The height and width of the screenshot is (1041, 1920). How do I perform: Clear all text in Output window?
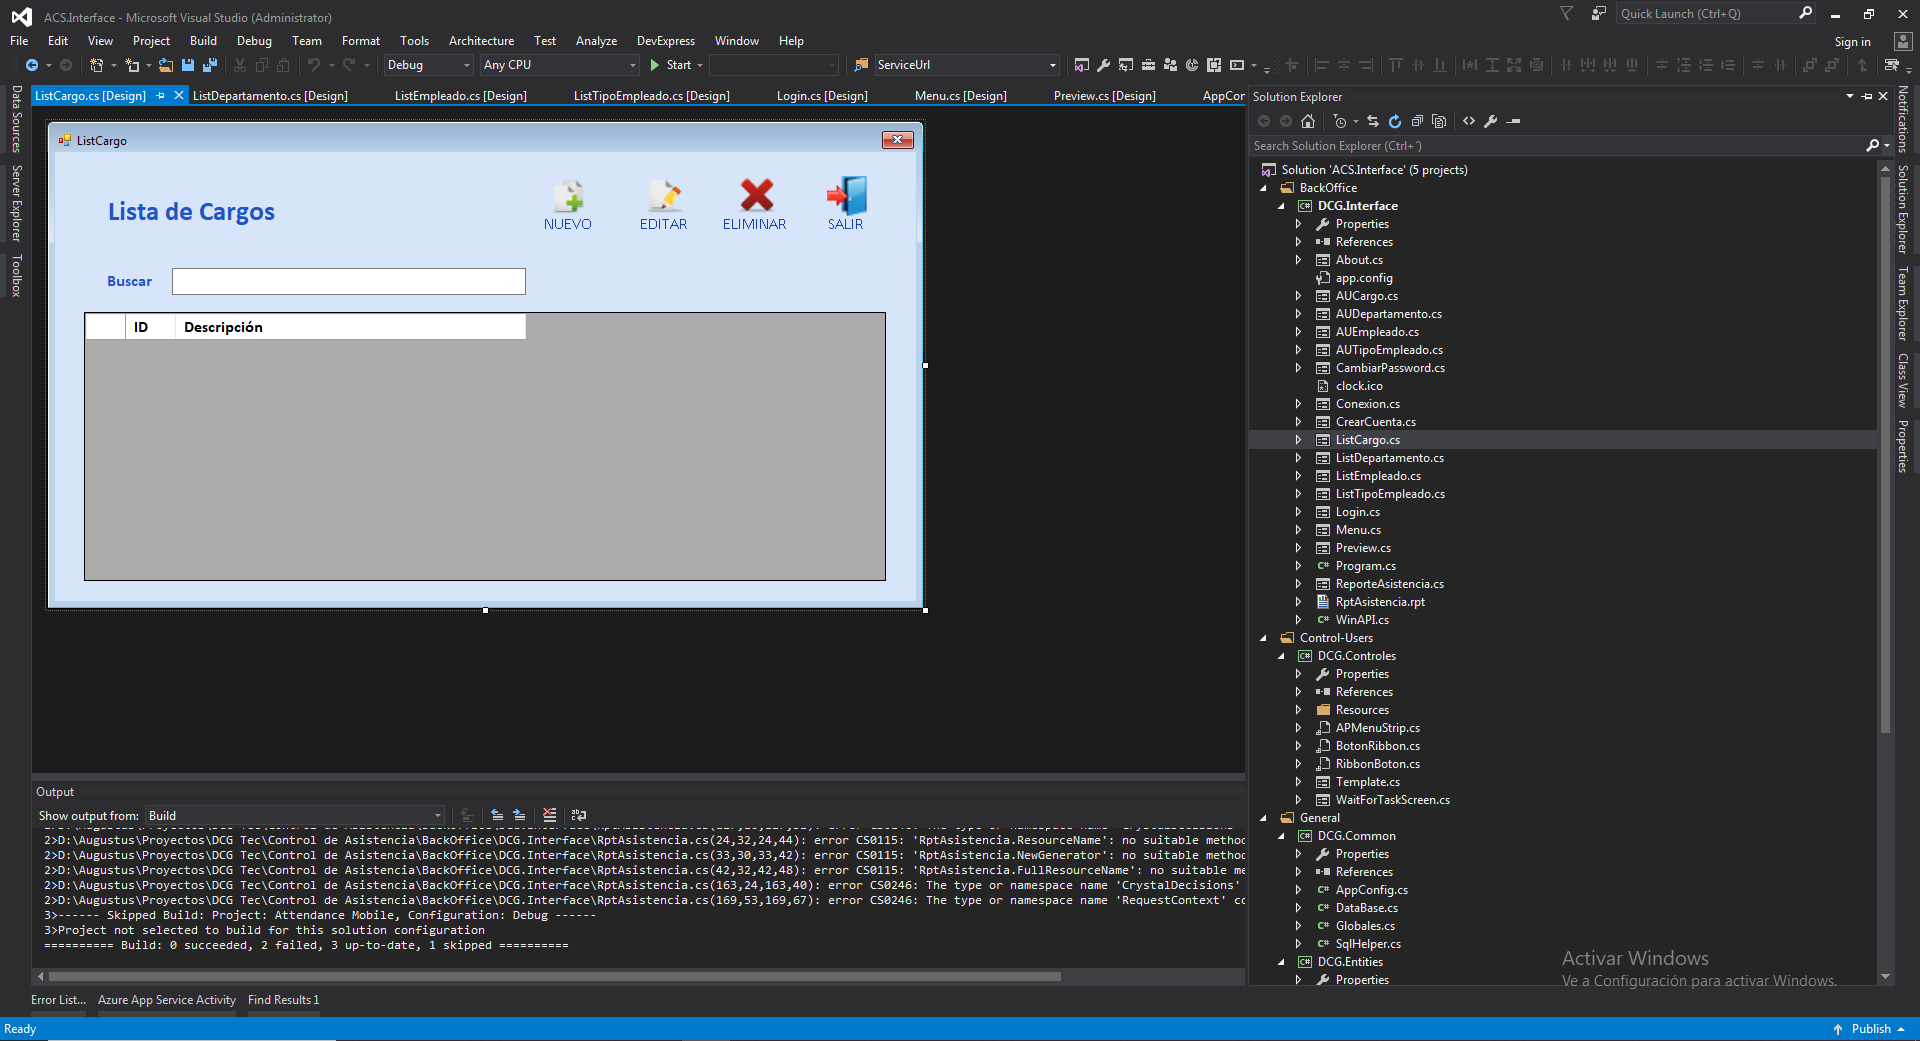pos(549,815)
